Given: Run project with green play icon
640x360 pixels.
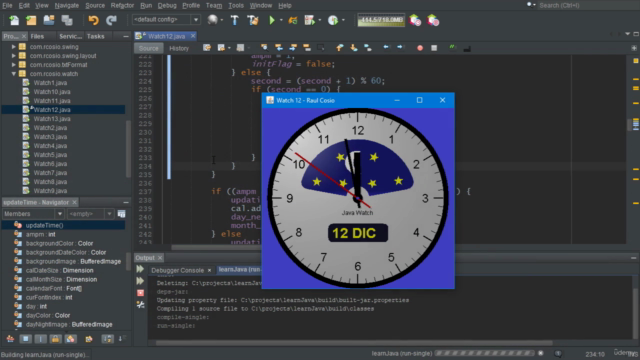Looking at the screenshot, I should coord(272,20).
